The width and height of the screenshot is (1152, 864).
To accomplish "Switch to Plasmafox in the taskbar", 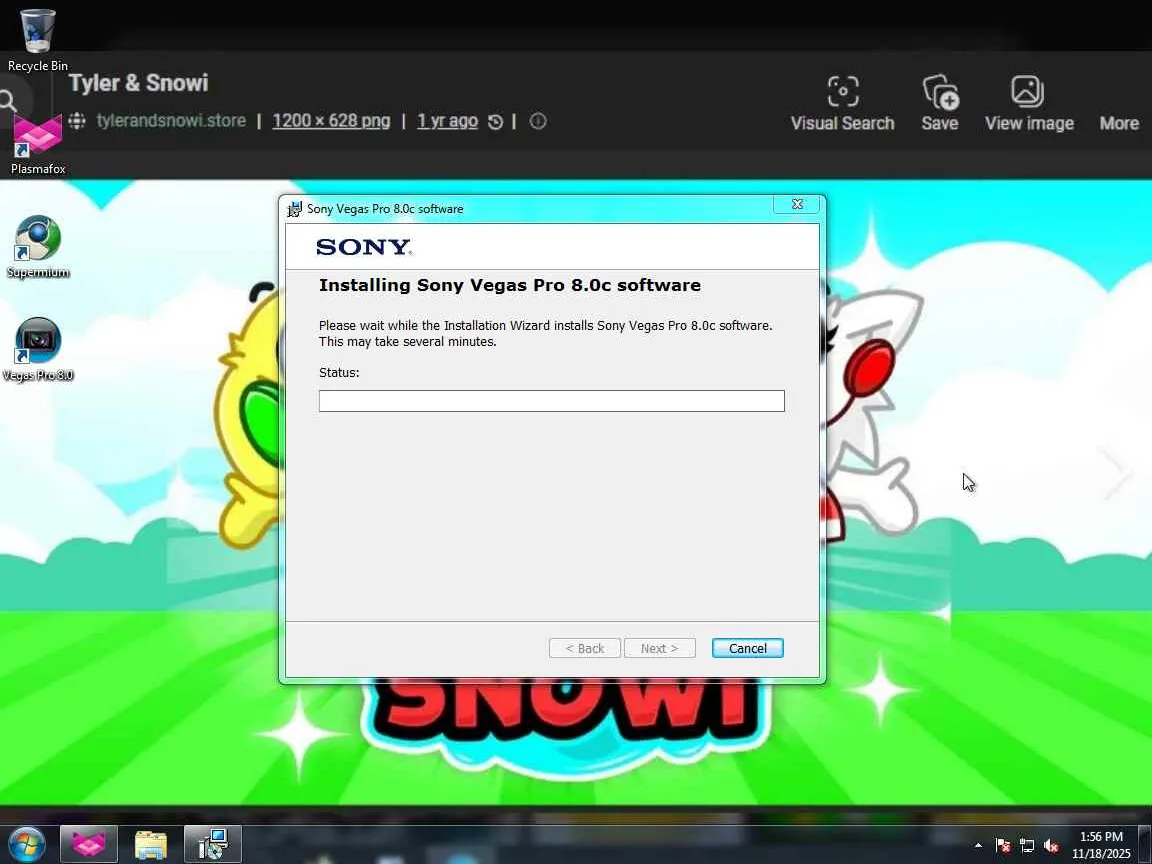I will (x=88, y=844).
